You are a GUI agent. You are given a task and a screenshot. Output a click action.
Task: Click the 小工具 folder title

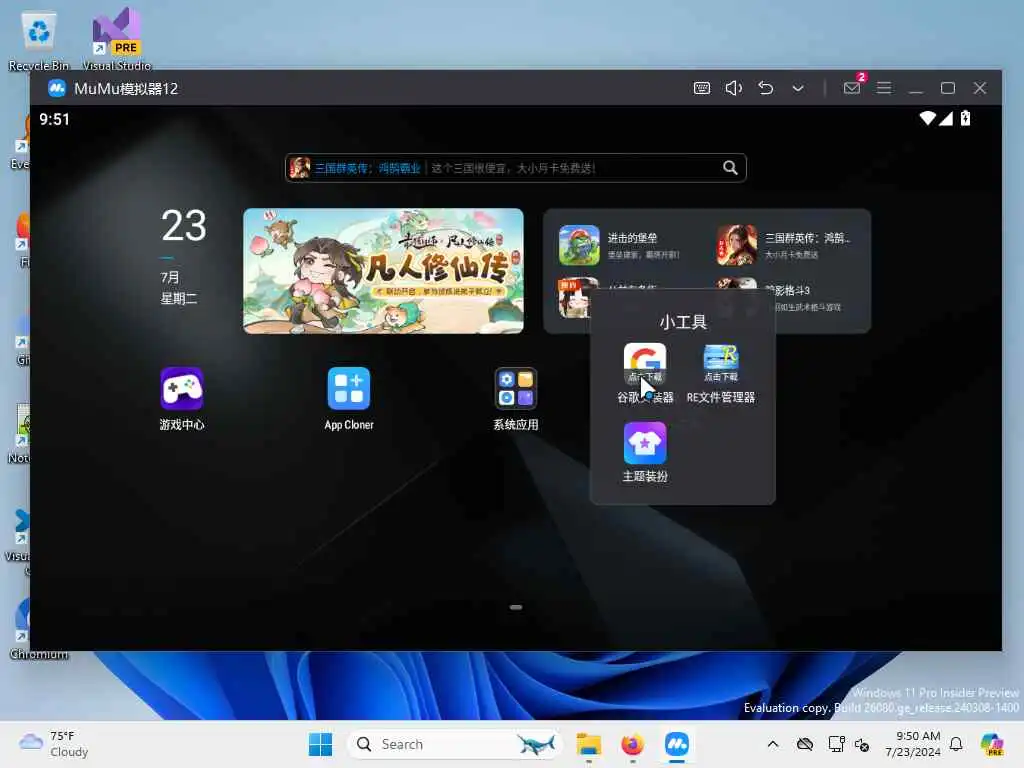coord(683,322)
